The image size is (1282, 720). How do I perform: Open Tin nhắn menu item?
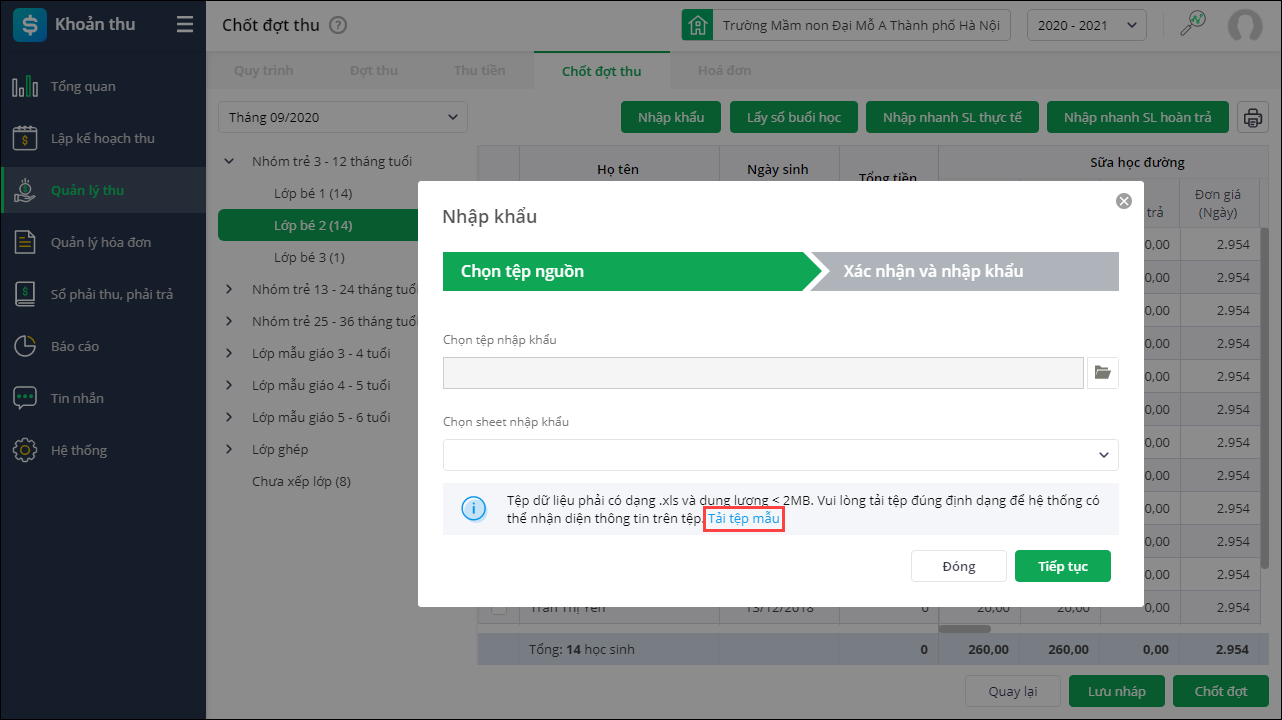point(103,398)
